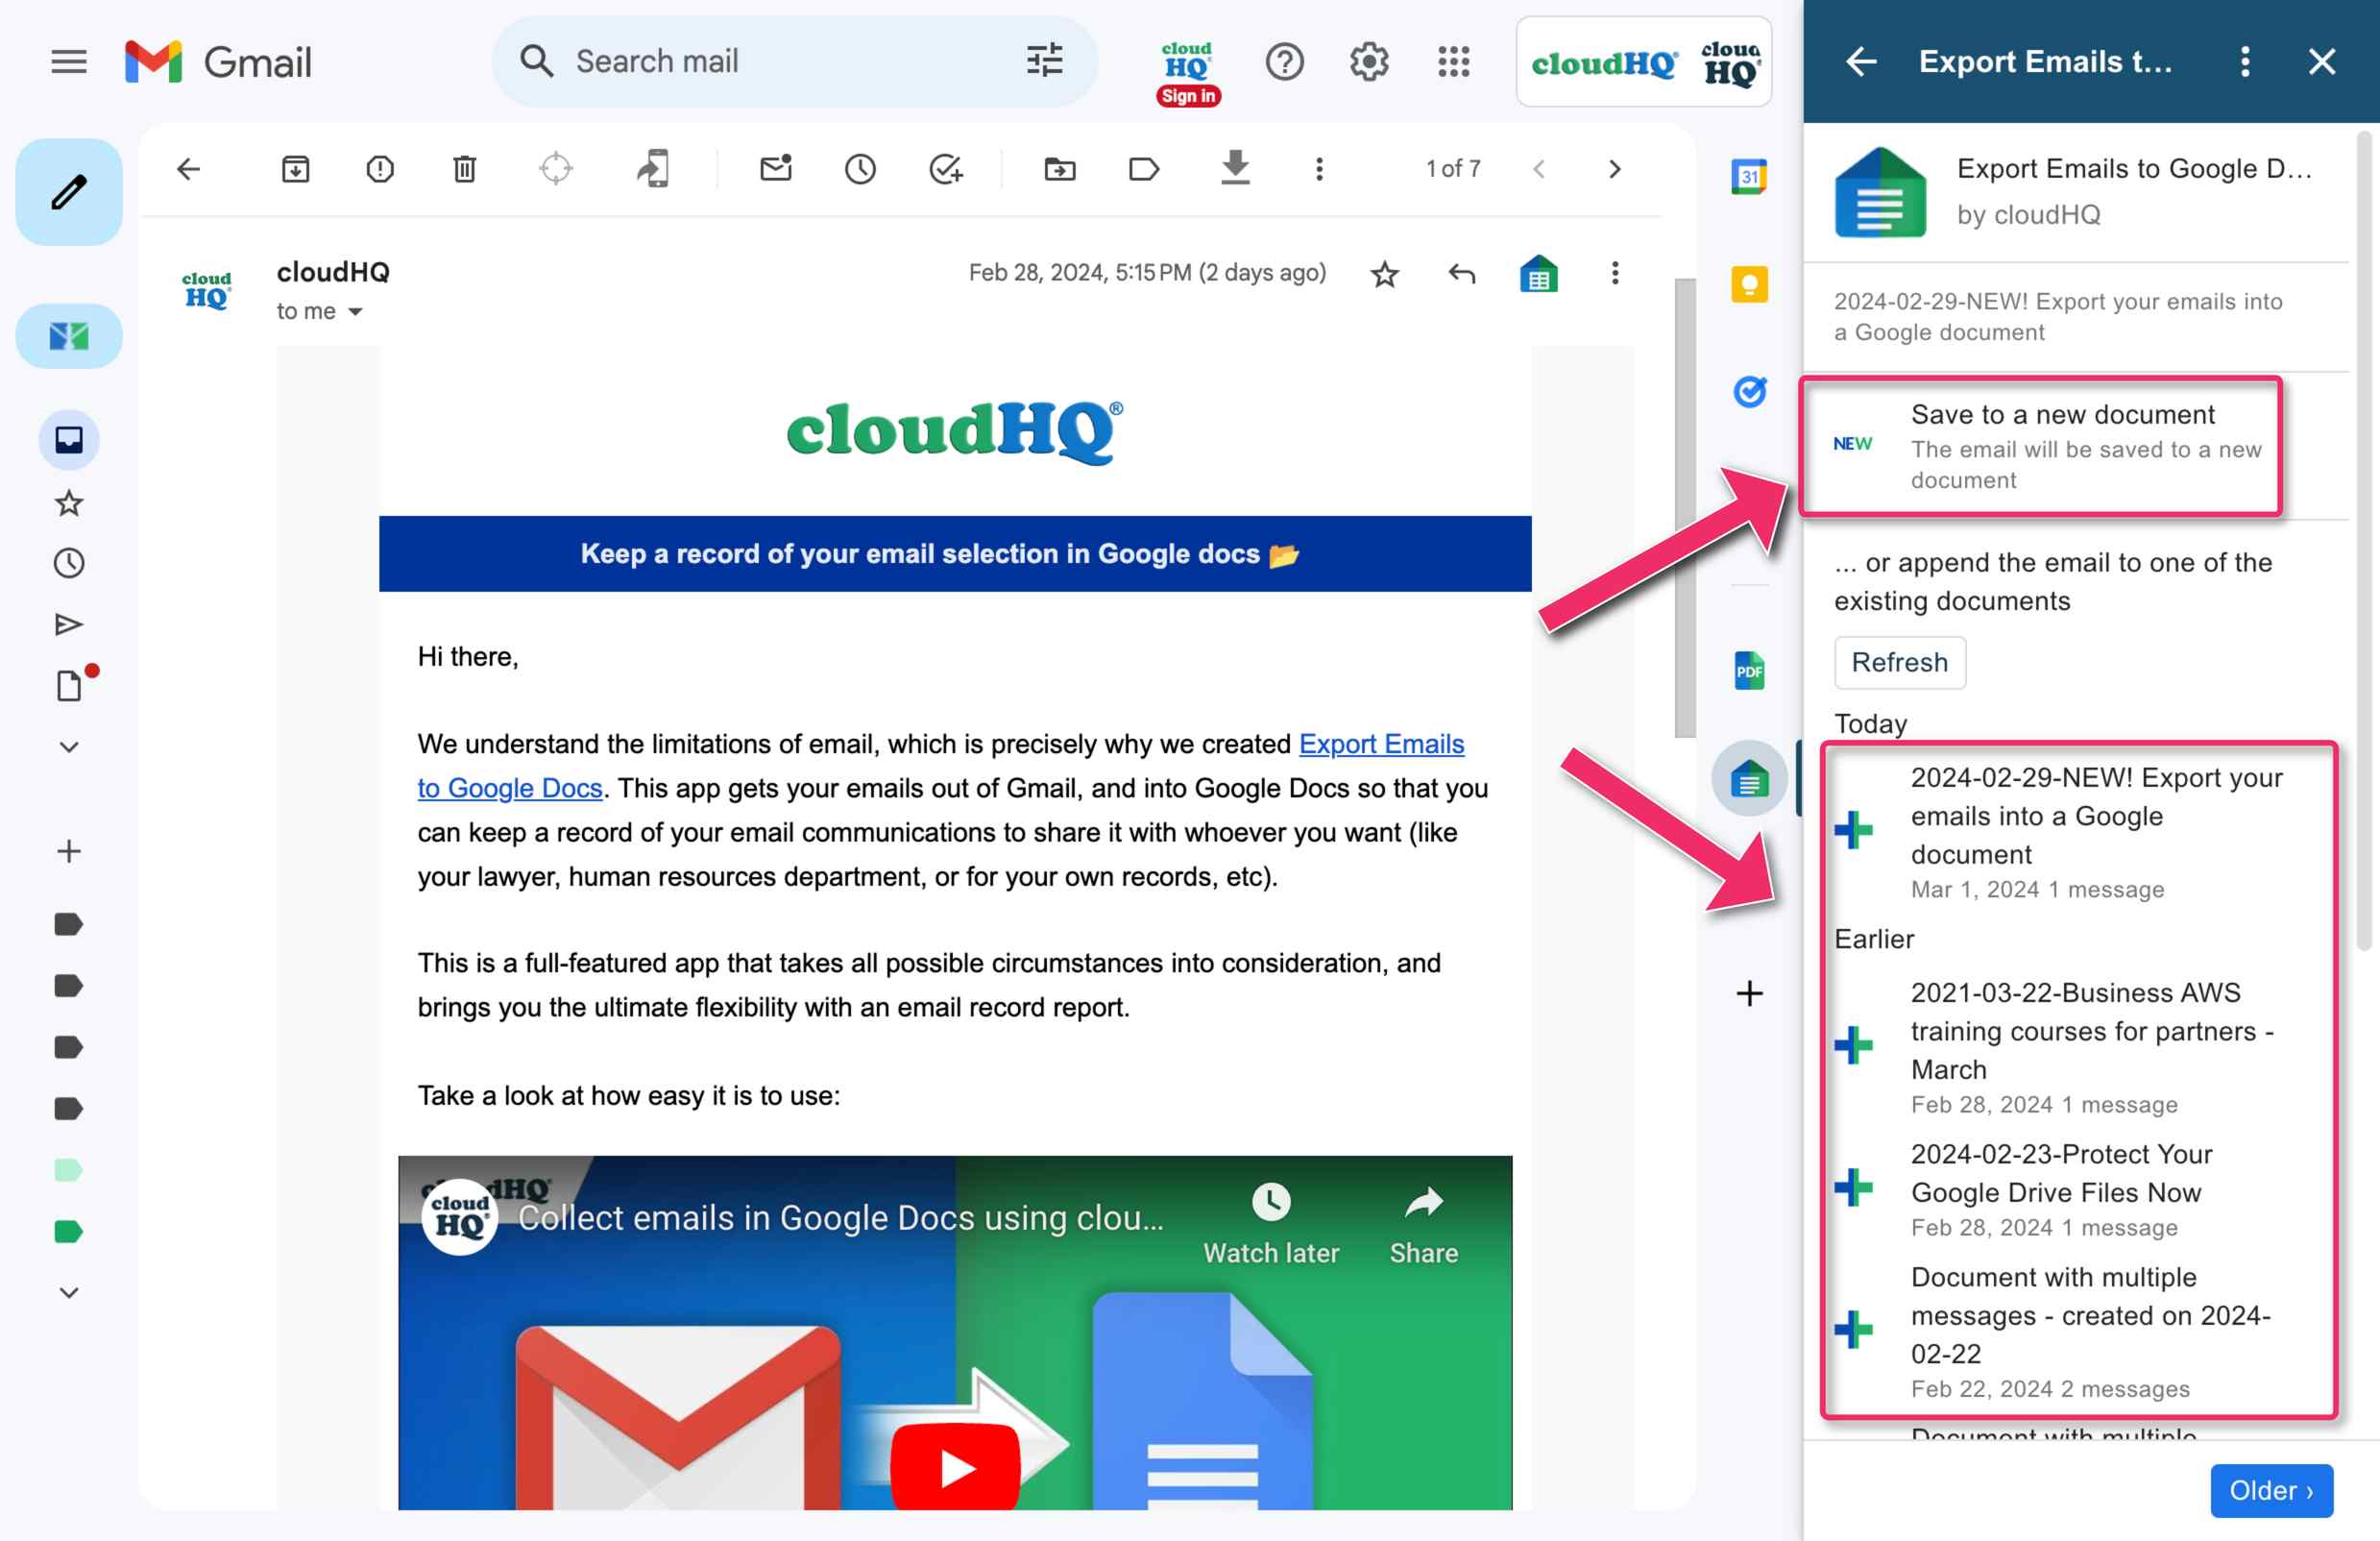This screenshot has height=1541, width=2380.
Task: Get more add-ons with plus icon
Action: tap(1749, 993)
